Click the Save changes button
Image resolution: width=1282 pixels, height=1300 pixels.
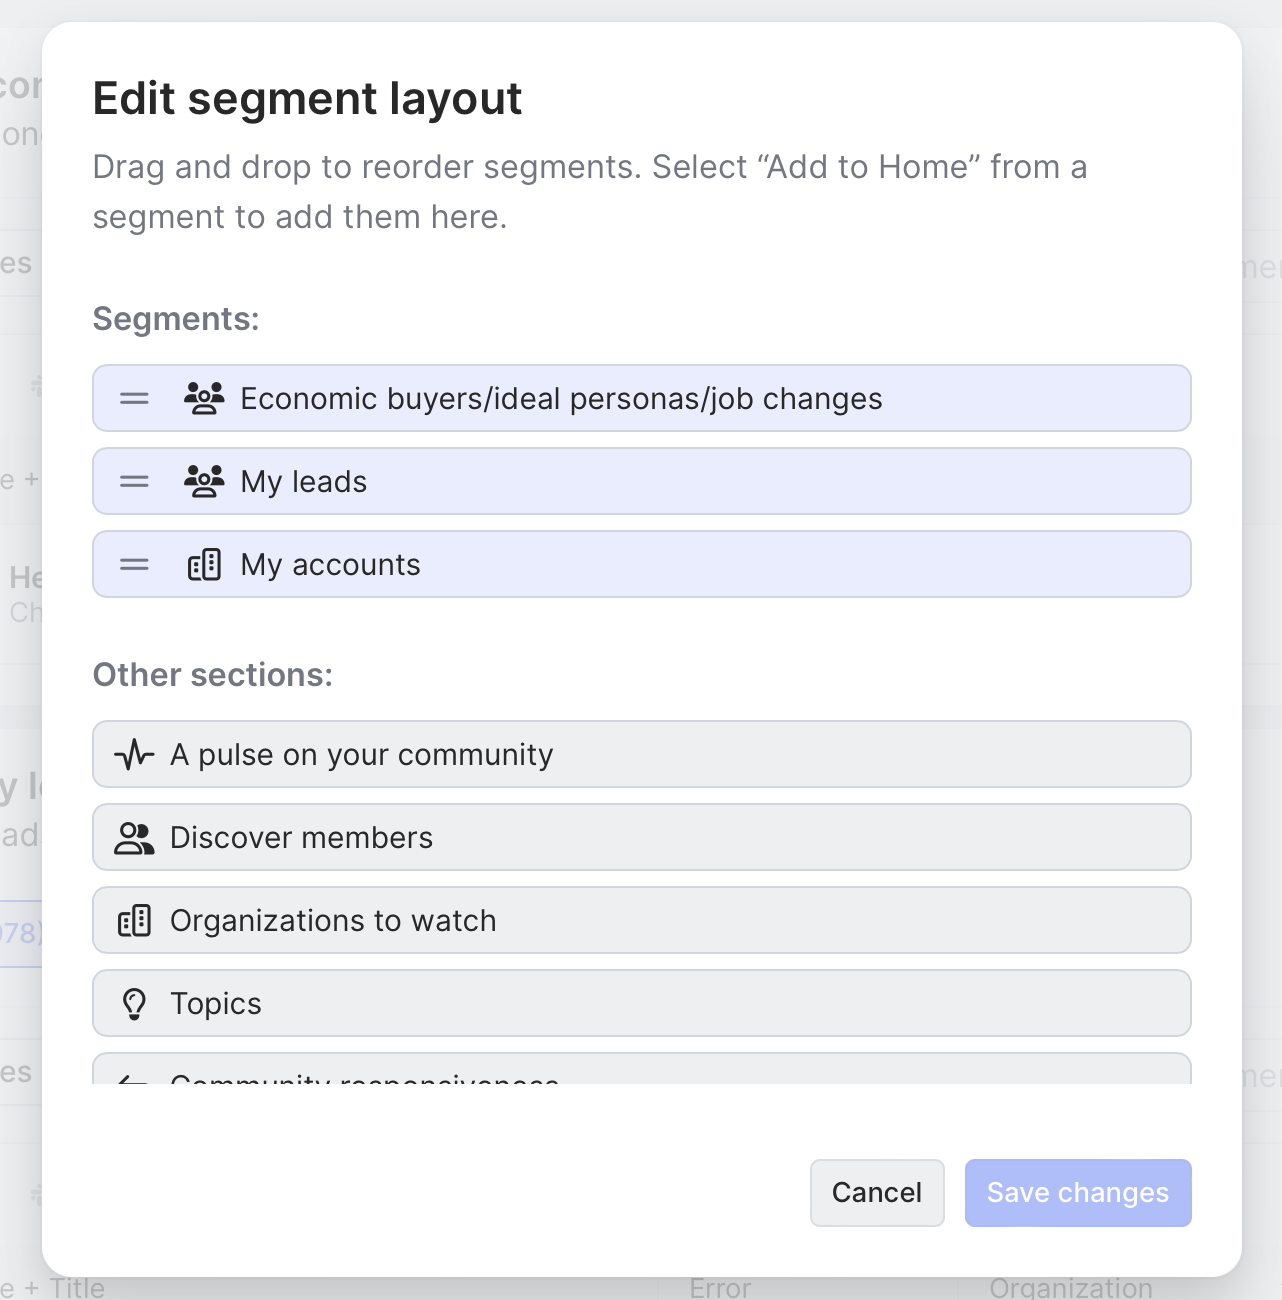(1077, 1193)
